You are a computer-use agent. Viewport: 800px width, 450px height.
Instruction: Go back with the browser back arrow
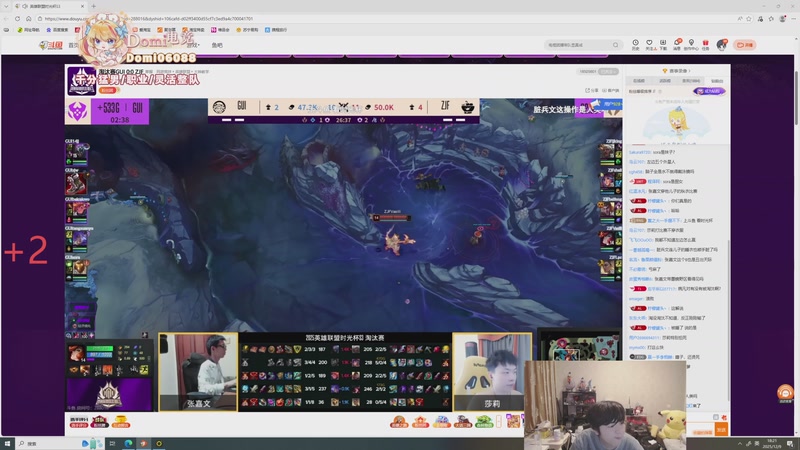pos(6,18)
